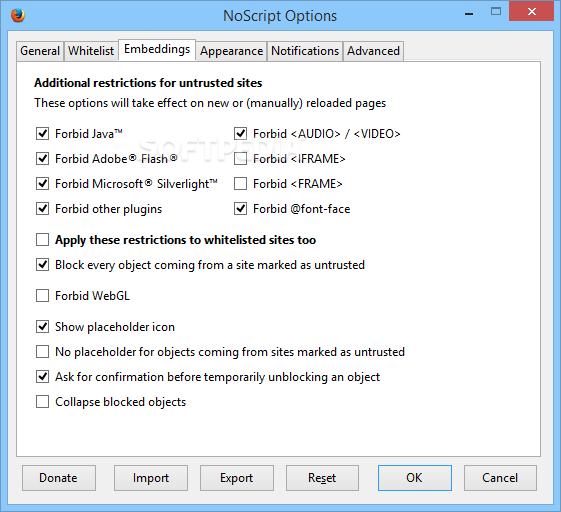Maximize the NoScript Options window
Viewport: 561px width, 512px height.
coord(496,11)
